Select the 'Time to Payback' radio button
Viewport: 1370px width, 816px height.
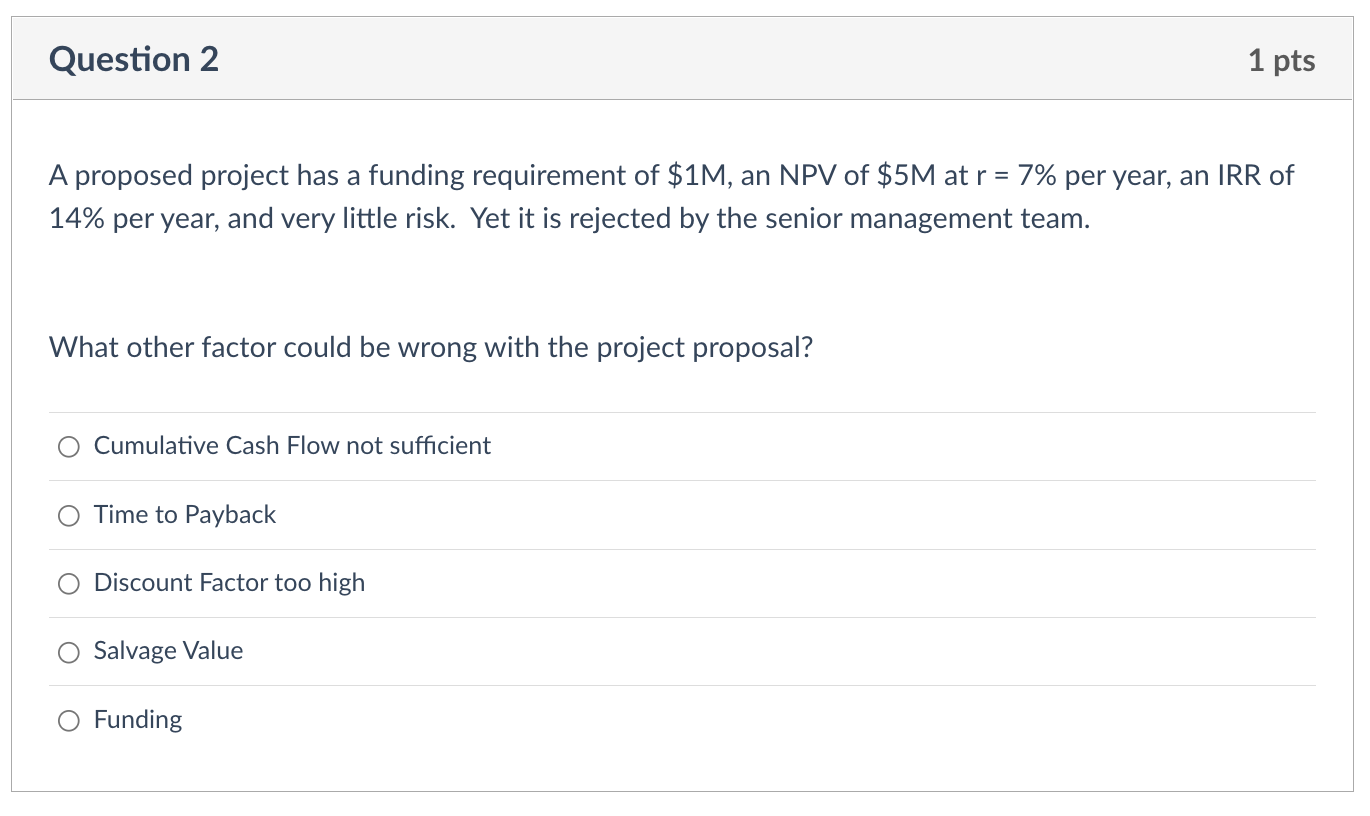pyautogui.click(x=68, y=516)
